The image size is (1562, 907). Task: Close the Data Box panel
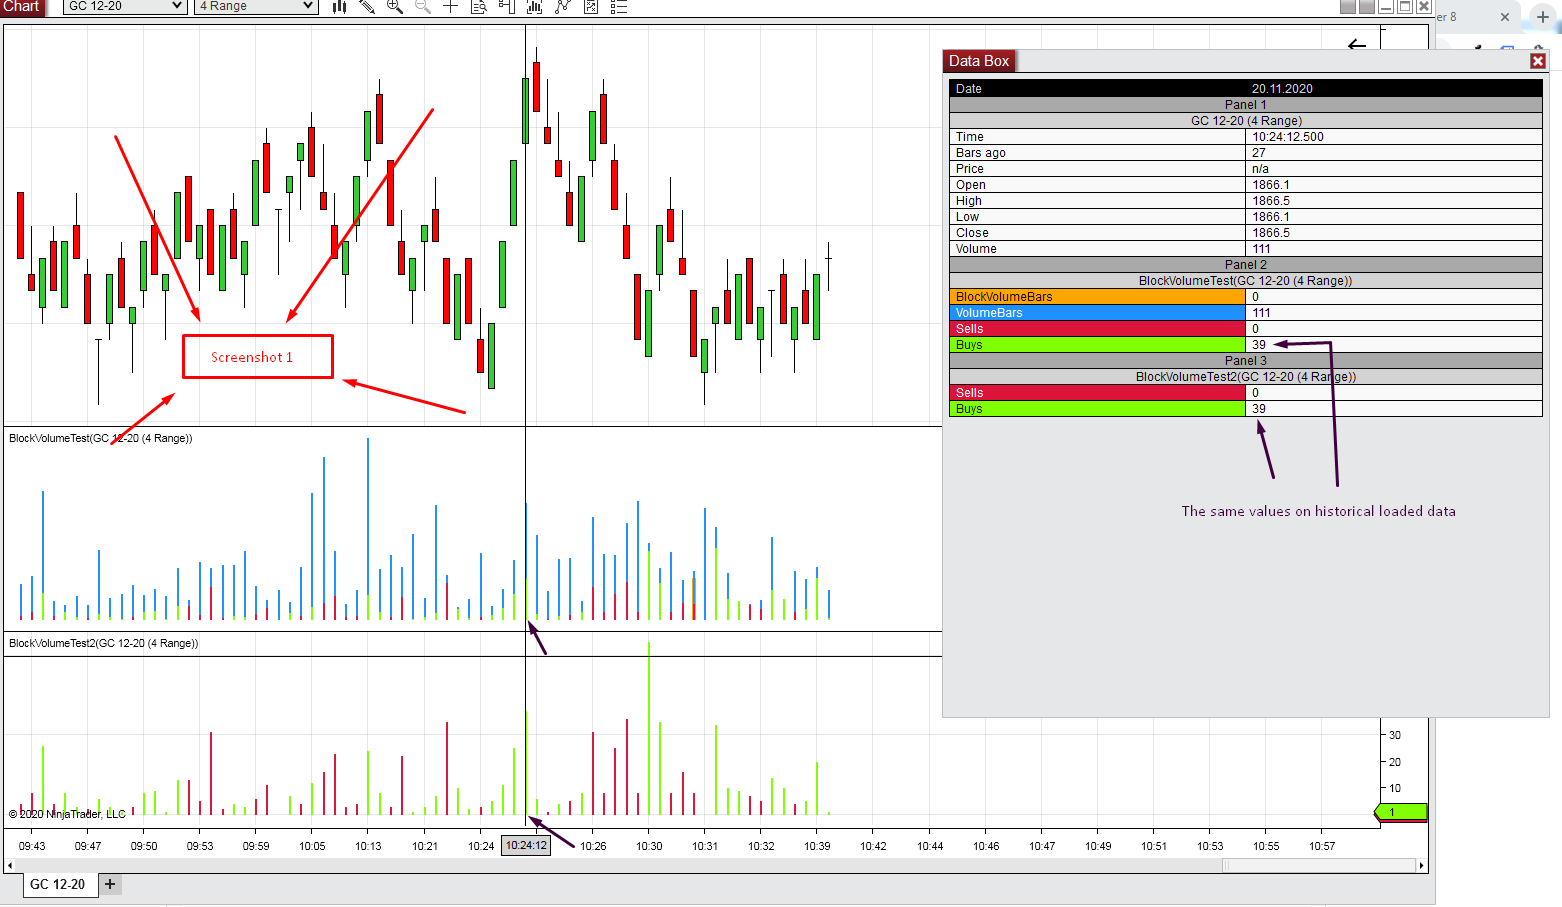pyautogui.click(x=1538, y=61)
